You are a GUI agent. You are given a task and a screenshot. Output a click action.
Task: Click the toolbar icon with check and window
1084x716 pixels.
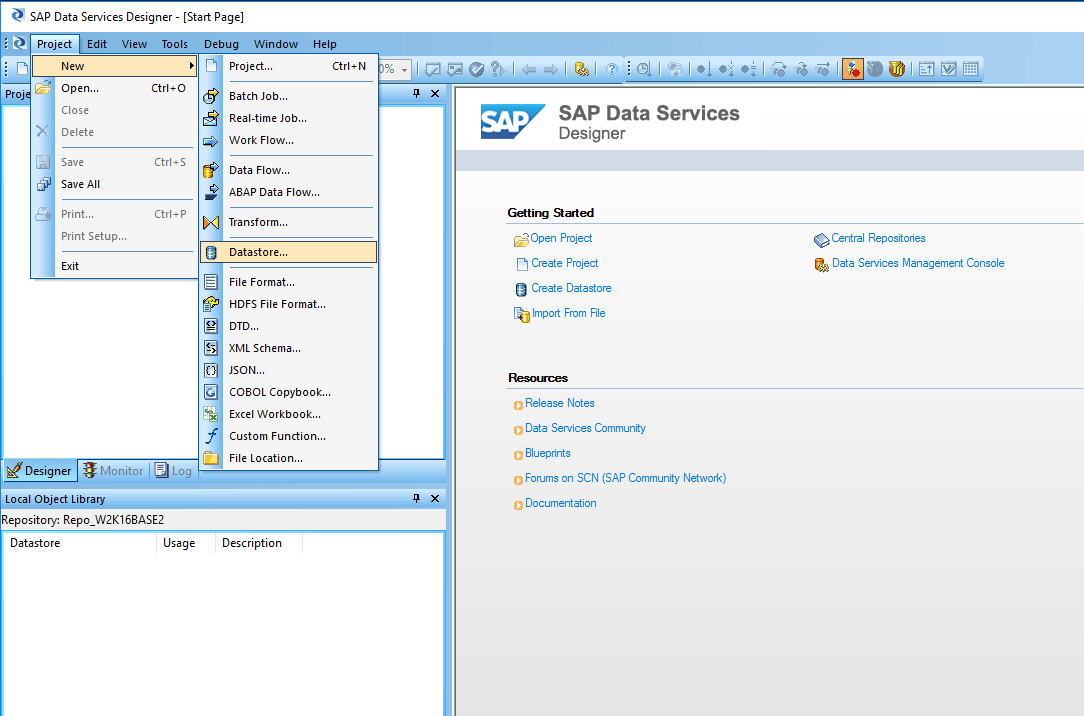[948, 68]
